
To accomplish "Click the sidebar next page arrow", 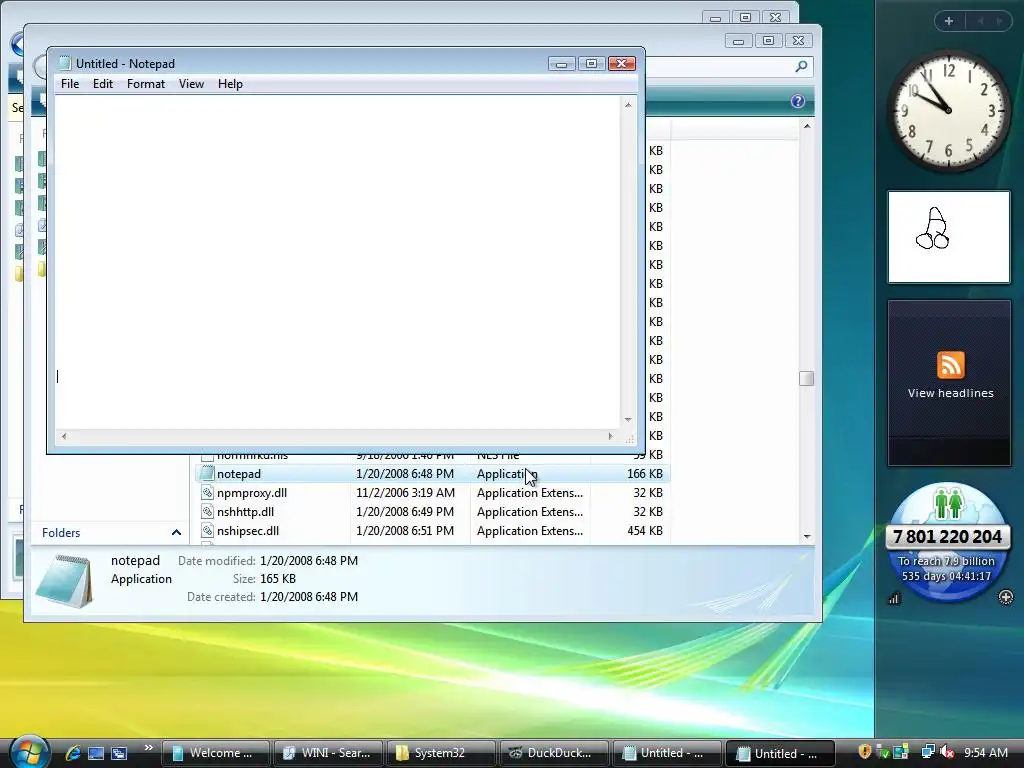I will pyautogui.click(x=999, y=21).
